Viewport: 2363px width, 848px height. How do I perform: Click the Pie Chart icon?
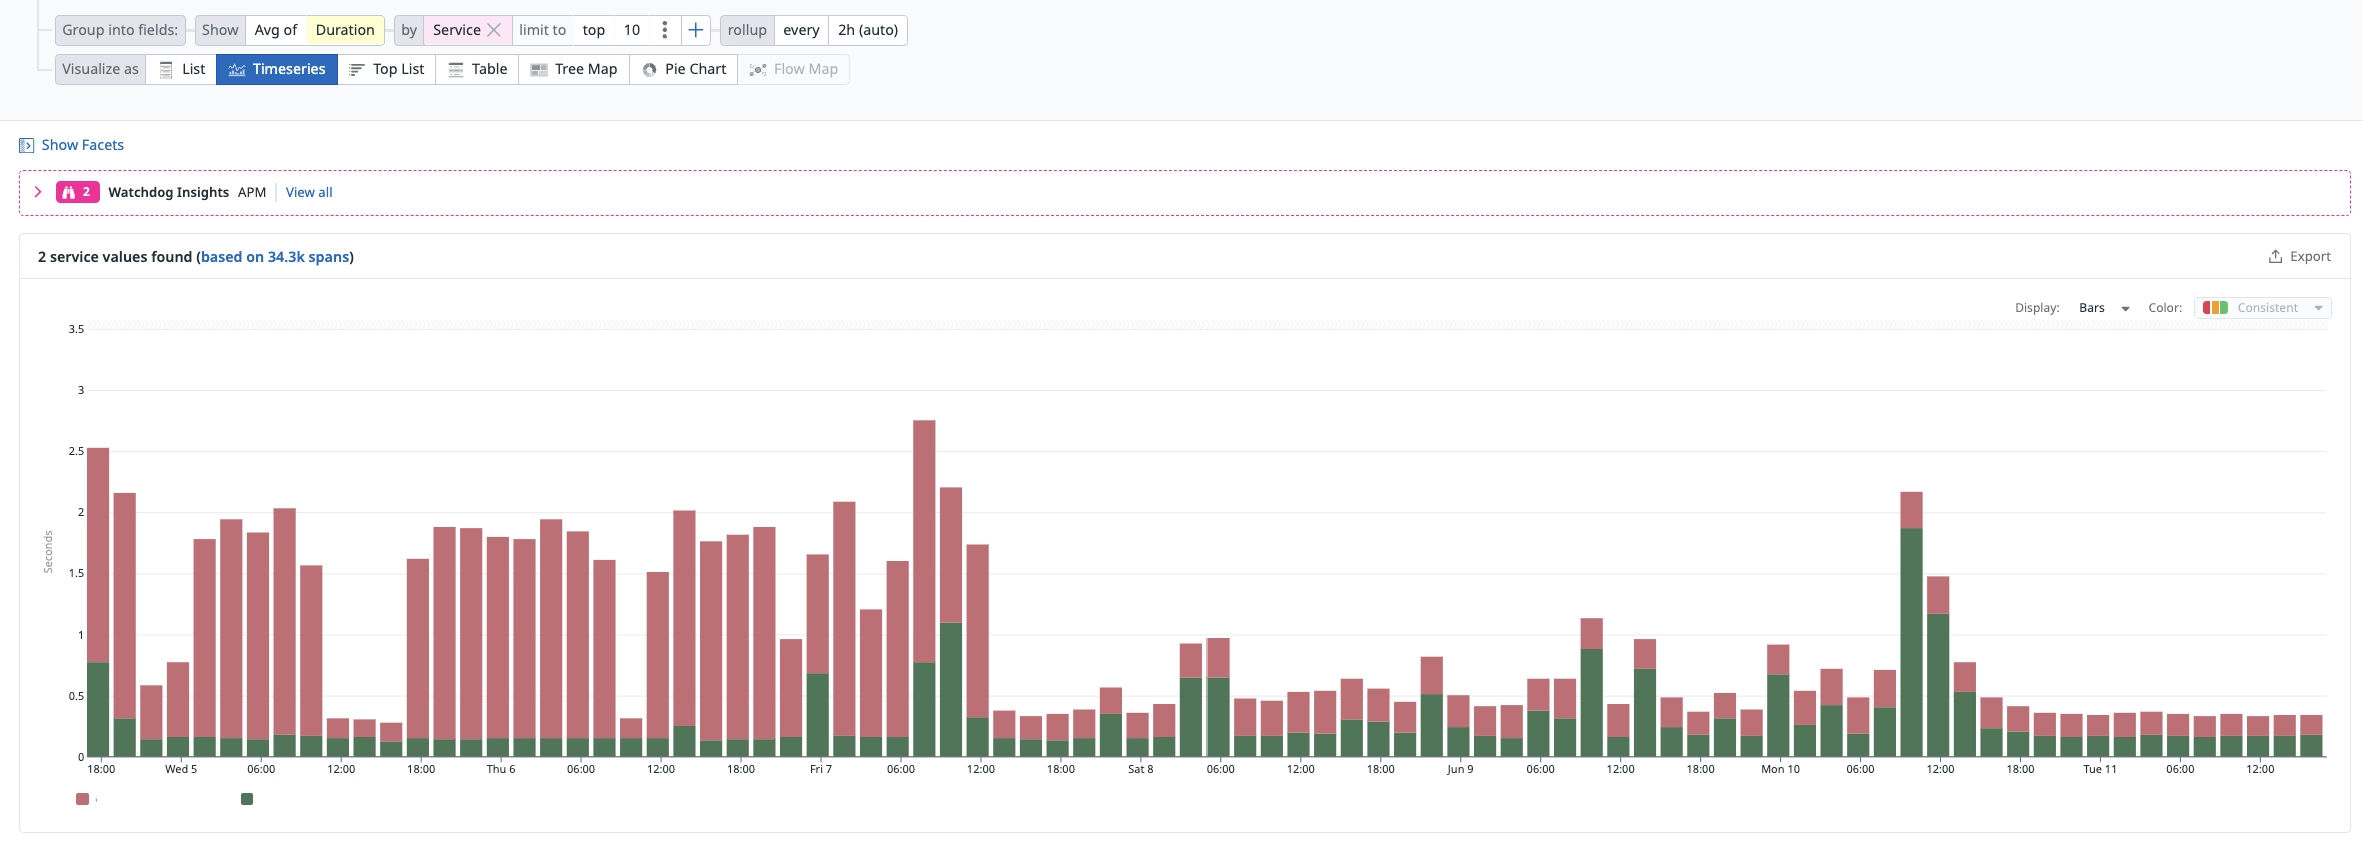pyautogui.click(x=650, y=69)
